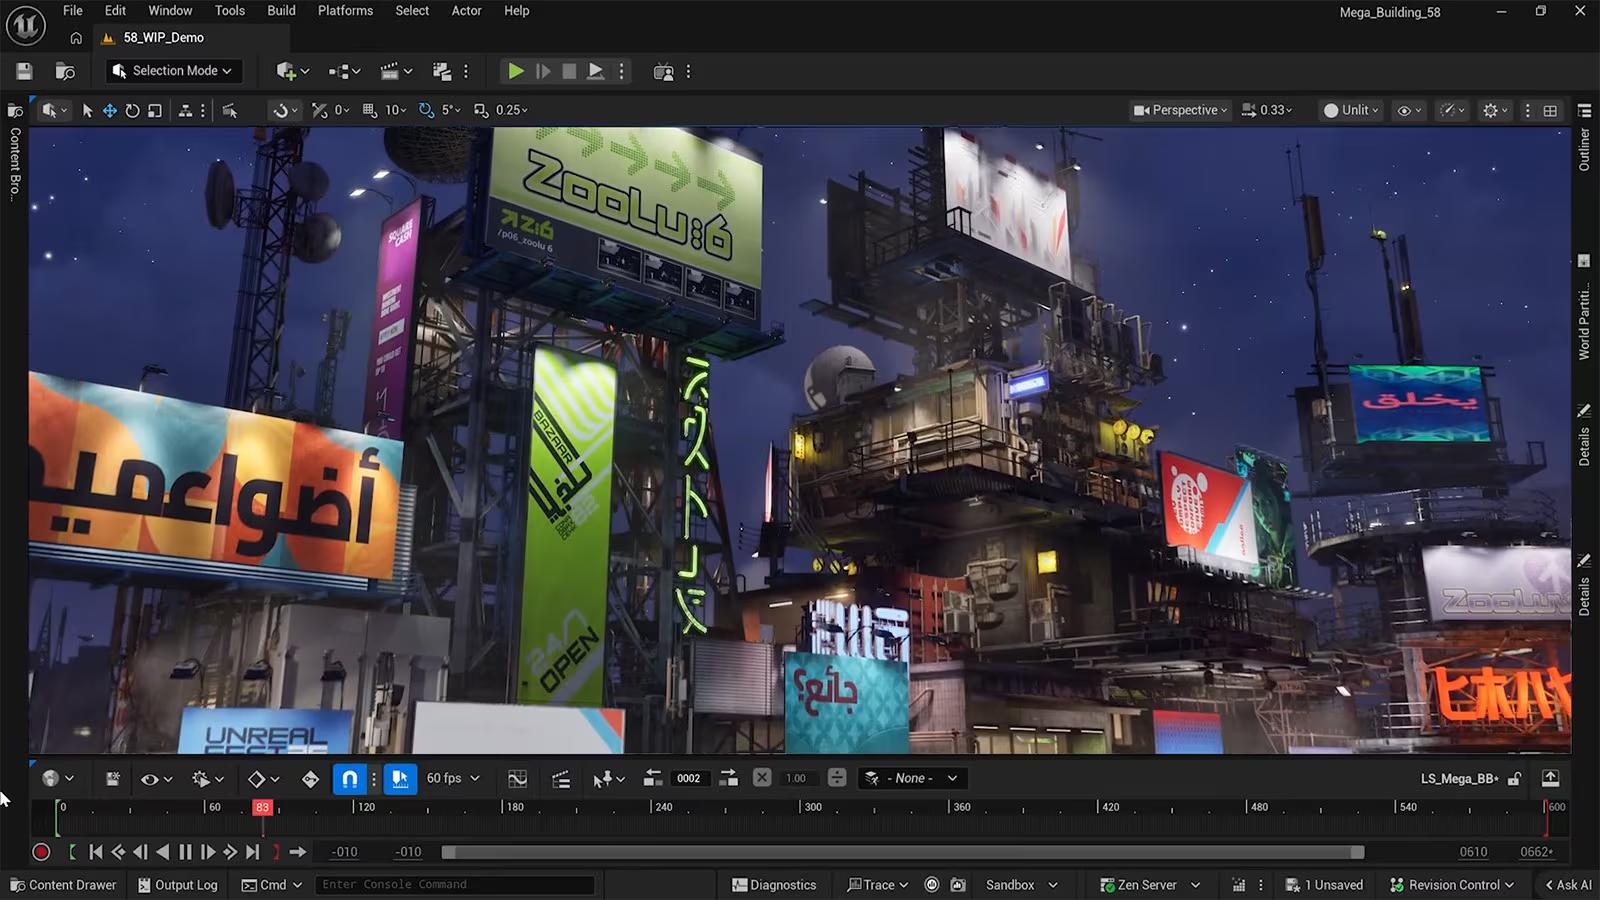Click the marketplace content icon in the toolbar
Screen dimensions: 1600x900
[442, 71]
